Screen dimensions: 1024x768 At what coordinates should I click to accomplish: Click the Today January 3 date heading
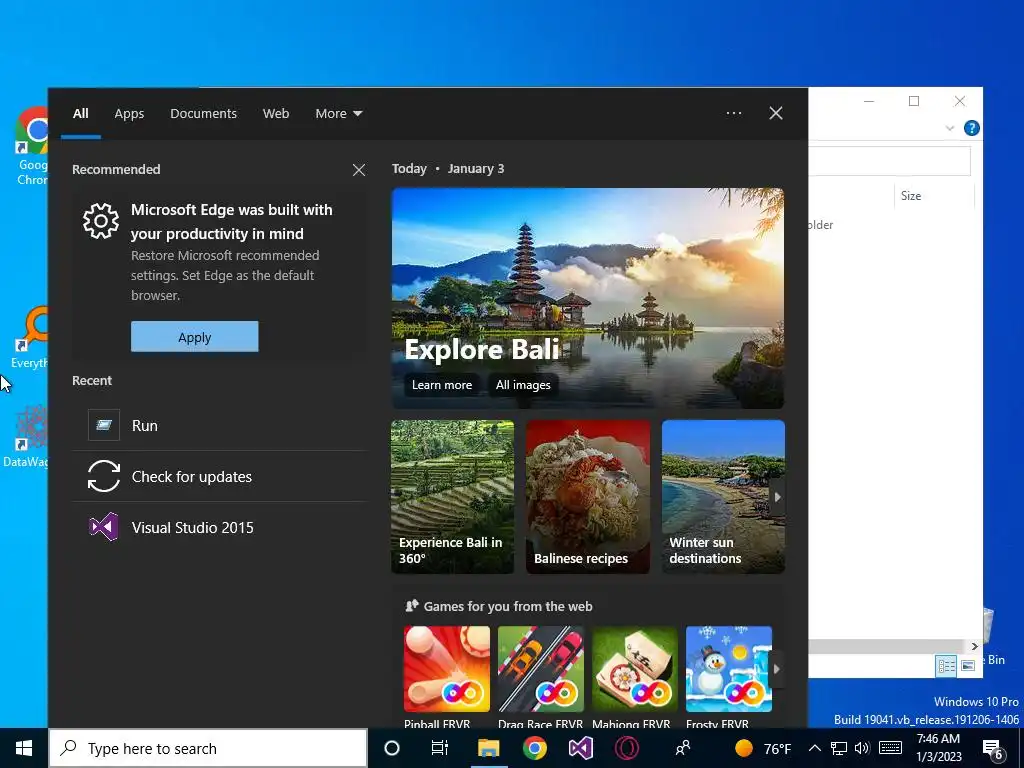click(x=448, y=168)
